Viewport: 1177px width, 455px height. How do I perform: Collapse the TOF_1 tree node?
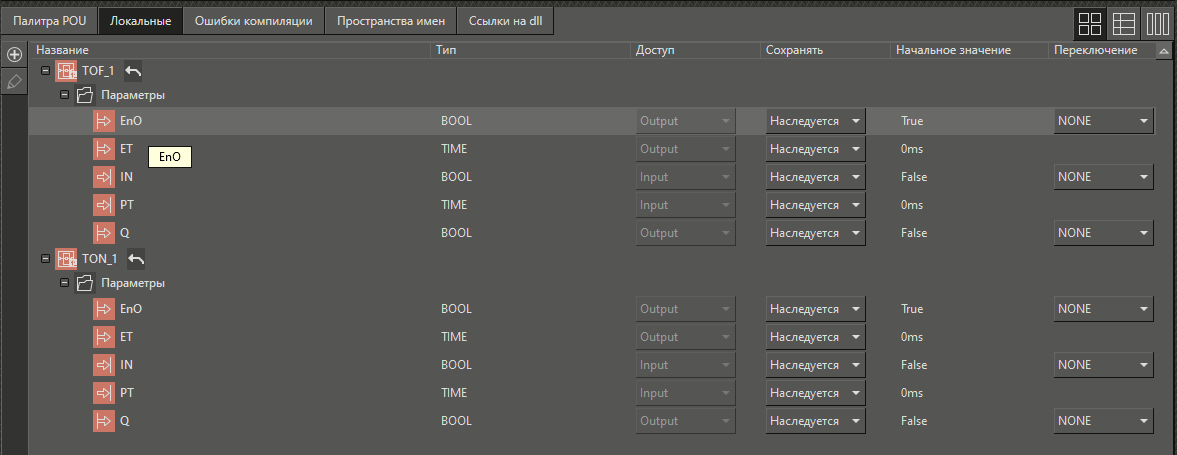[46, 71]
